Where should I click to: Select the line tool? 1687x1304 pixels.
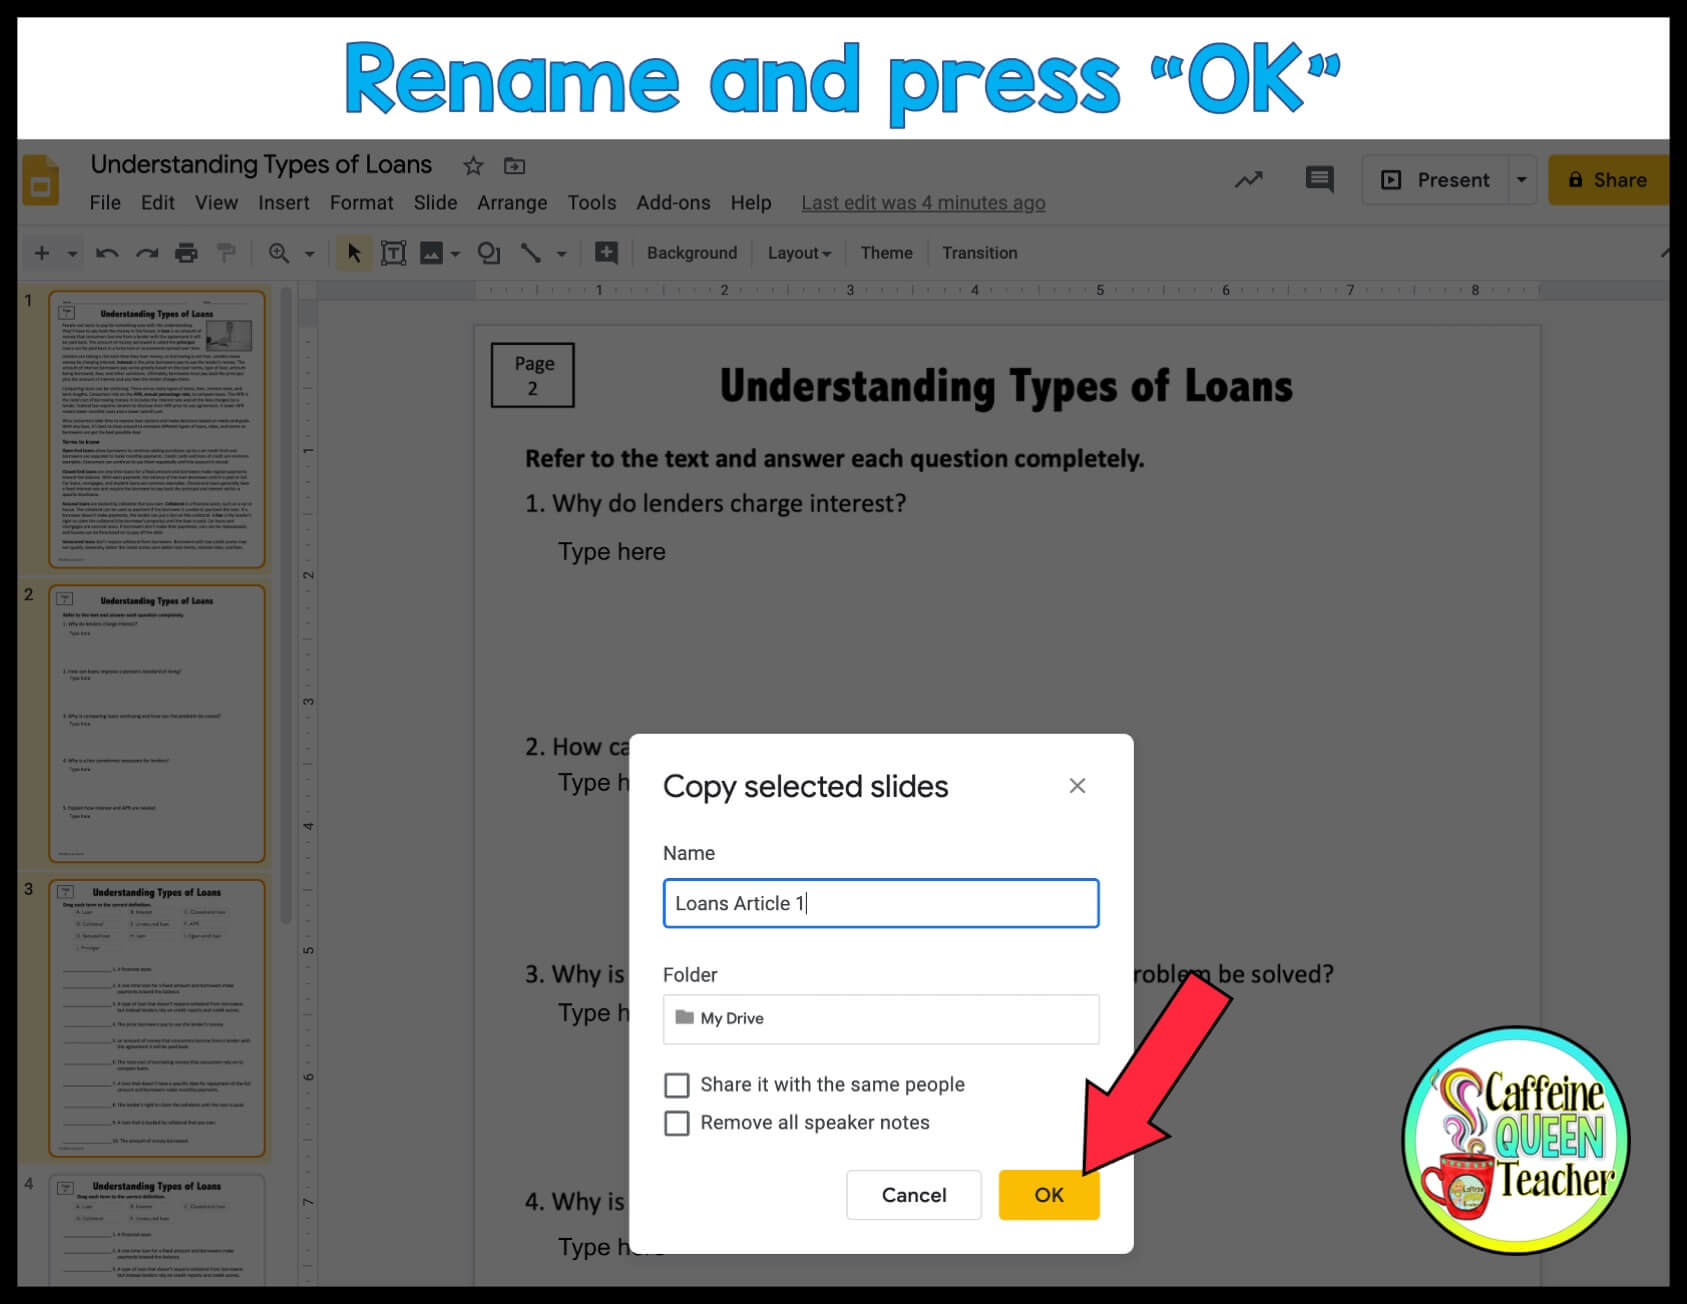[531, 253]
